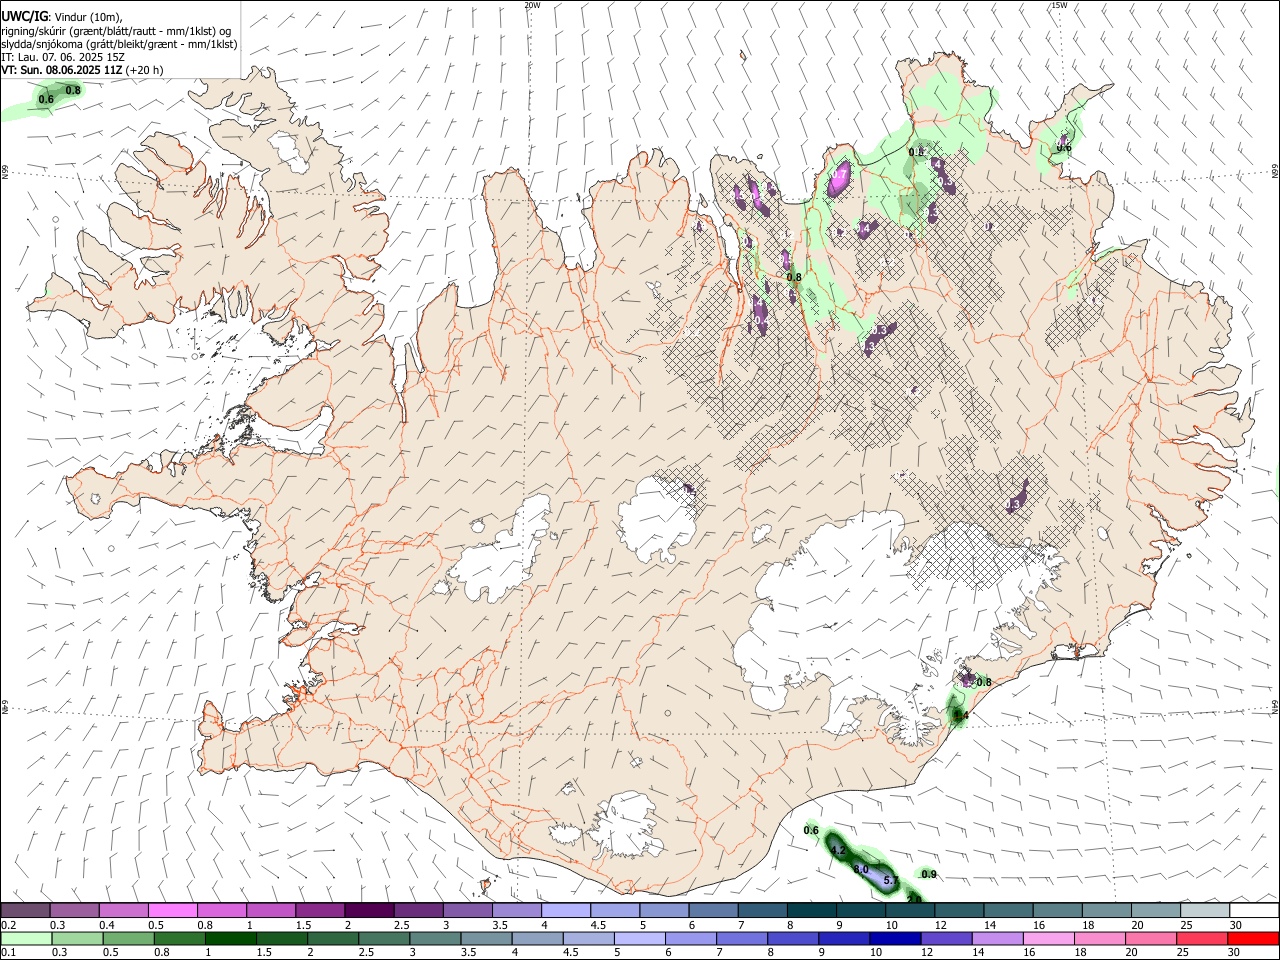The width and height of the screenshot is (1280, 960).
Task: Click the 'IT: Lau. 07. 06. 2025 15Z' line
Action: [x=63, y=57]
